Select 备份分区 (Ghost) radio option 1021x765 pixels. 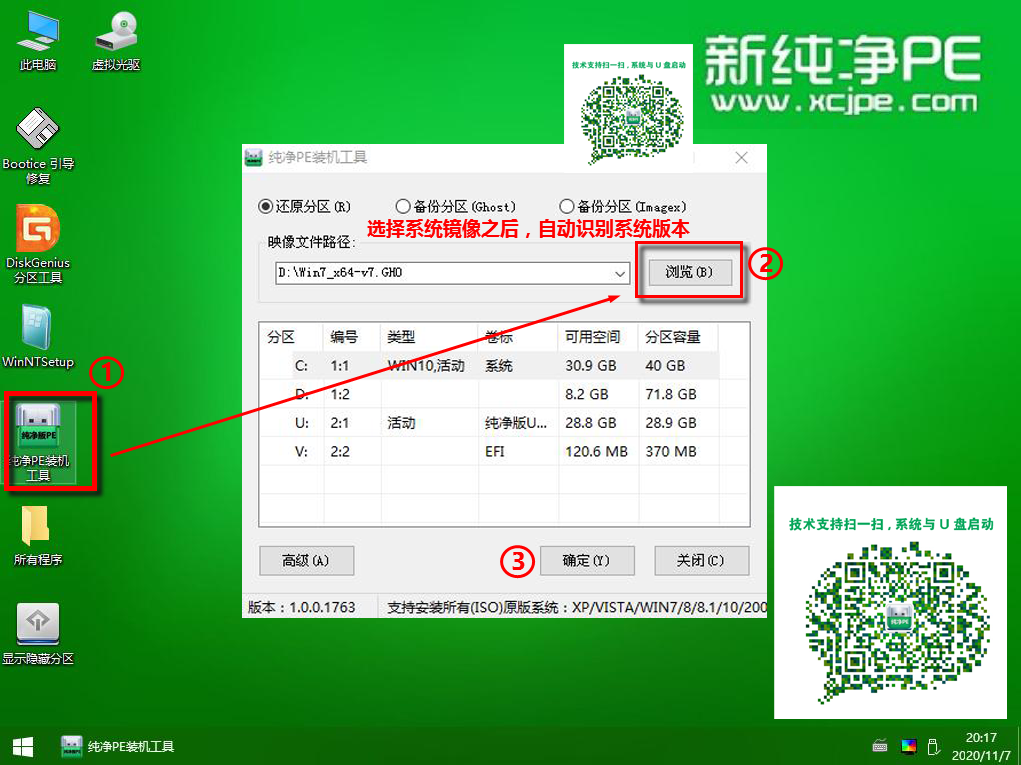(x=403, y=207)
